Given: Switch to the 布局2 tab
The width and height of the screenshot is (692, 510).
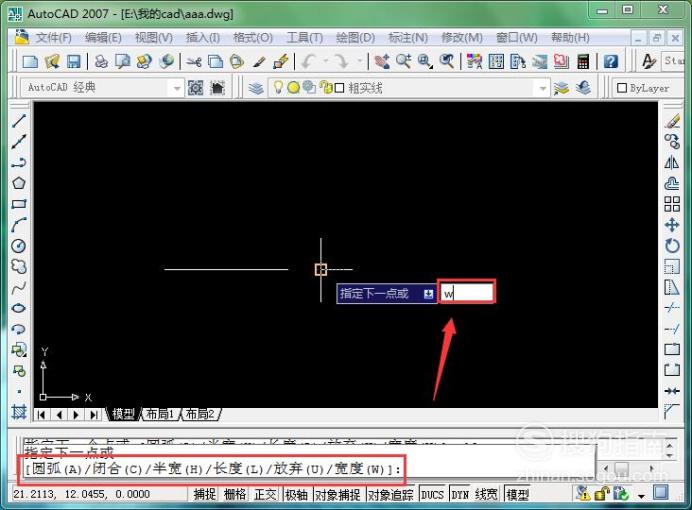Looking at the screenshot, I should point(199,414).
